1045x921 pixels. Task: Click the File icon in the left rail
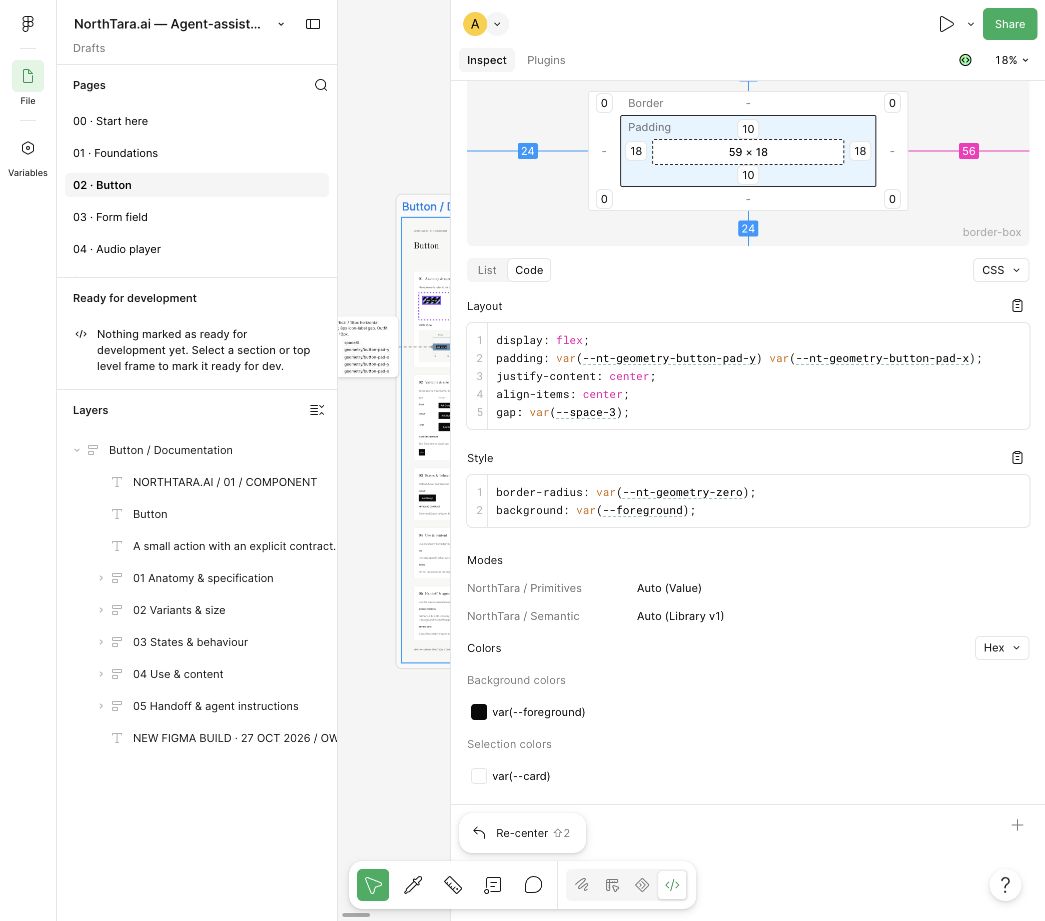[x=27, y=76]
